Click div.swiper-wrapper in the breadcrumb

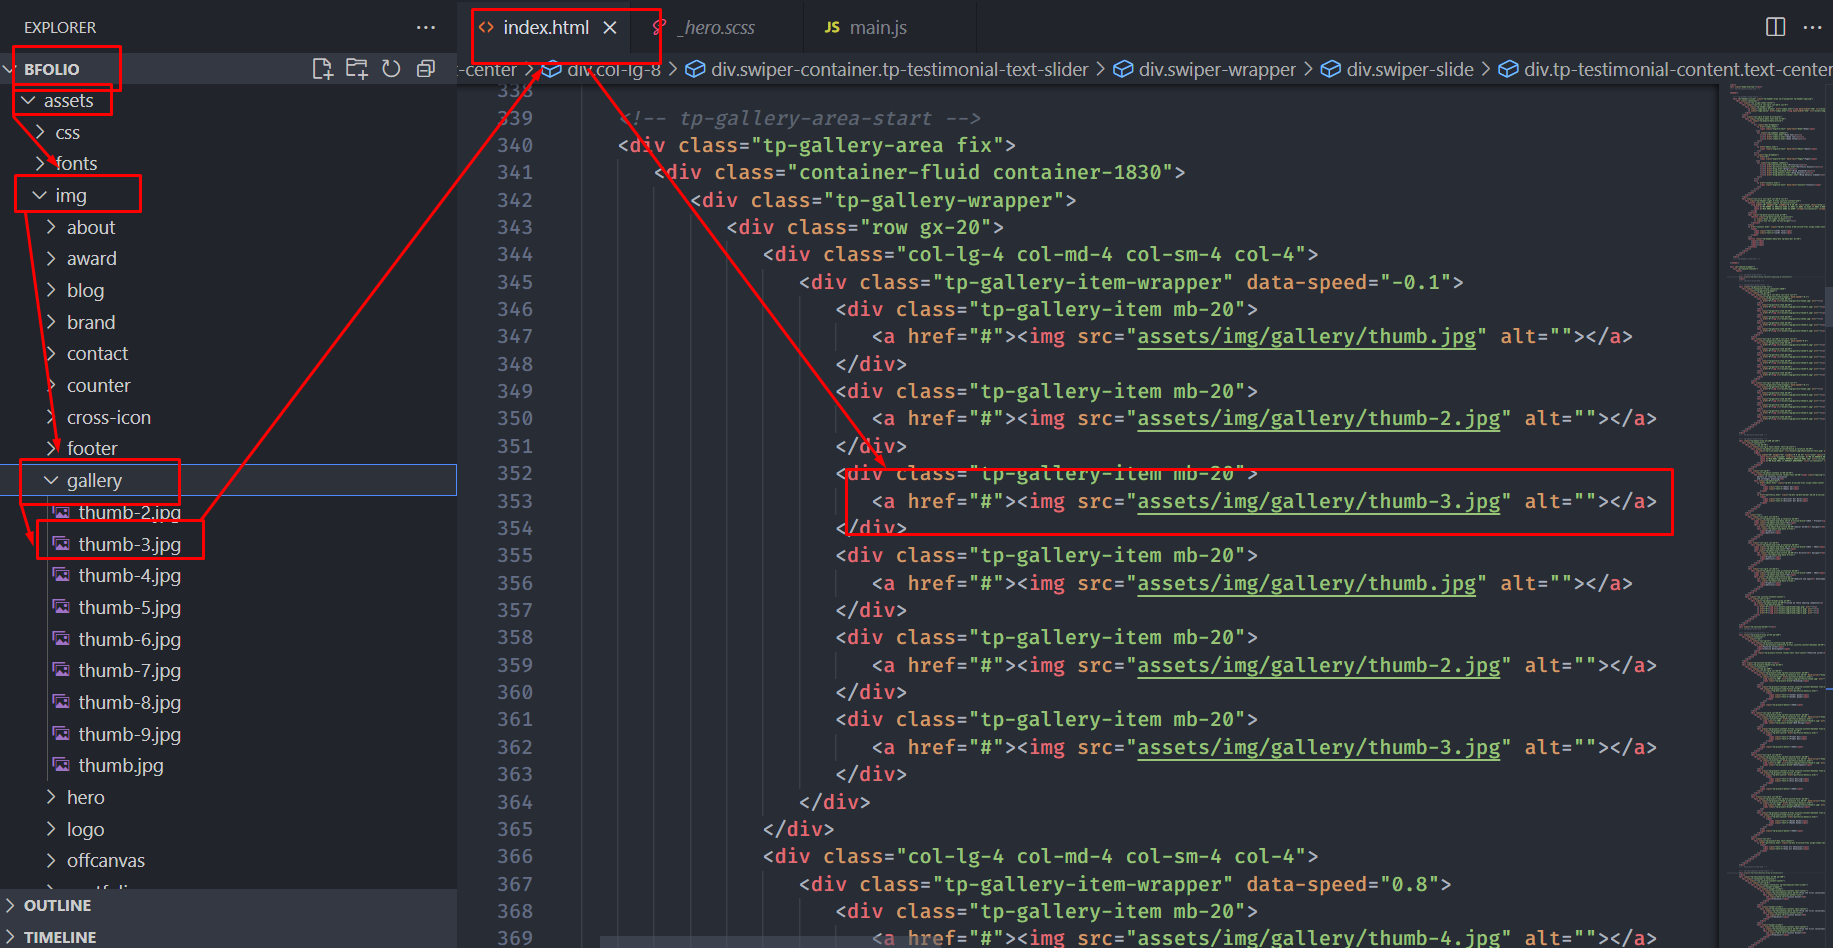click(x=1216, y=70)
